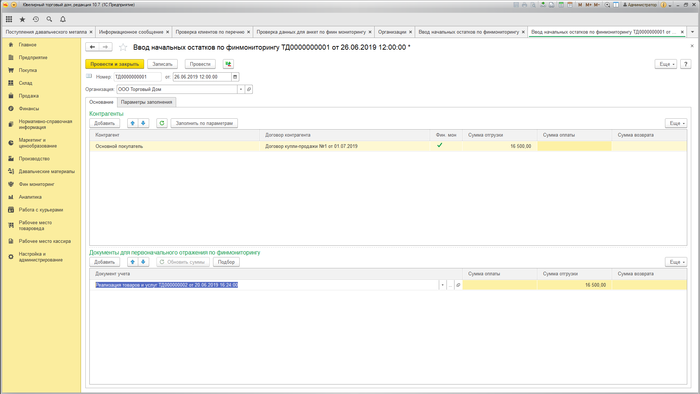Open the calendar picker for the date field
Image resolution: width=700 pixels, height=394 pixels.
click(x=235, y=77)
